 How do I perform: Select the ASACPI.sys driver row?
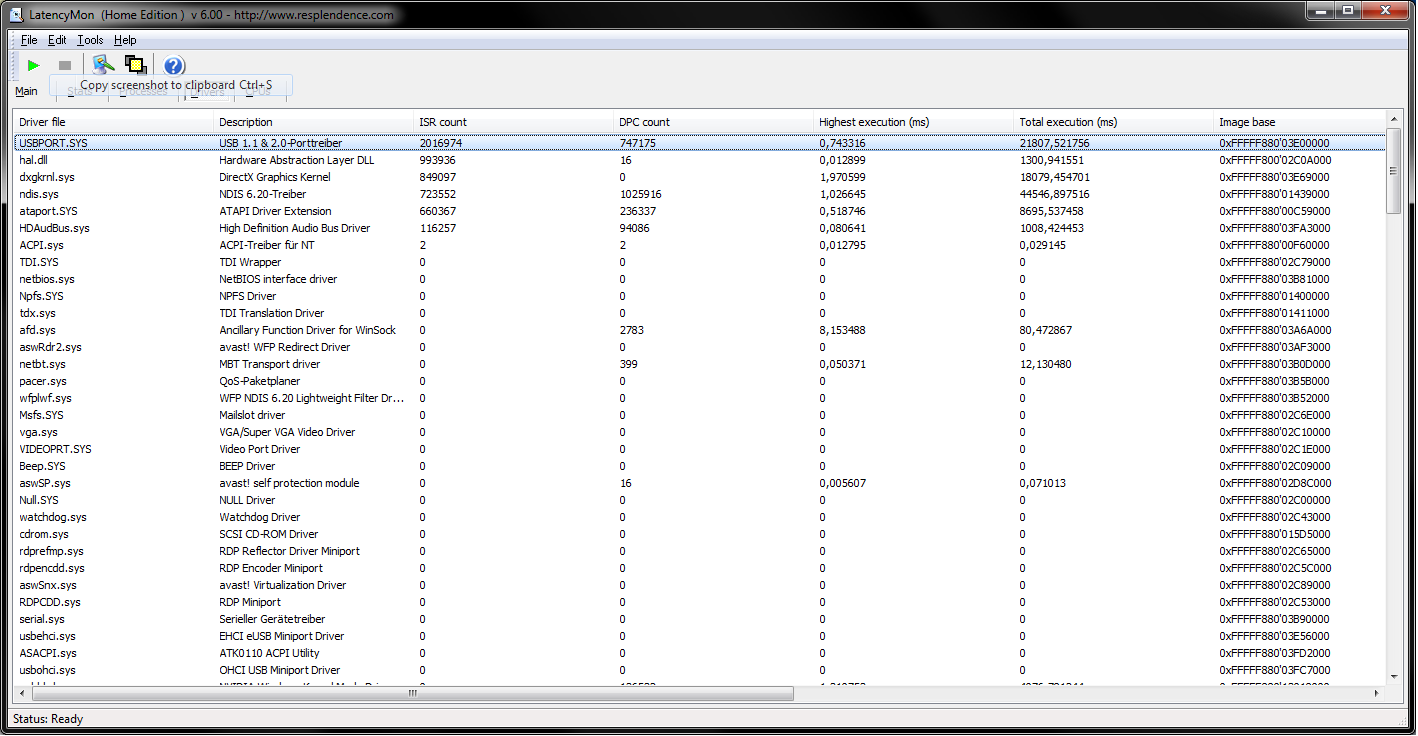click(x=700, y=653)
